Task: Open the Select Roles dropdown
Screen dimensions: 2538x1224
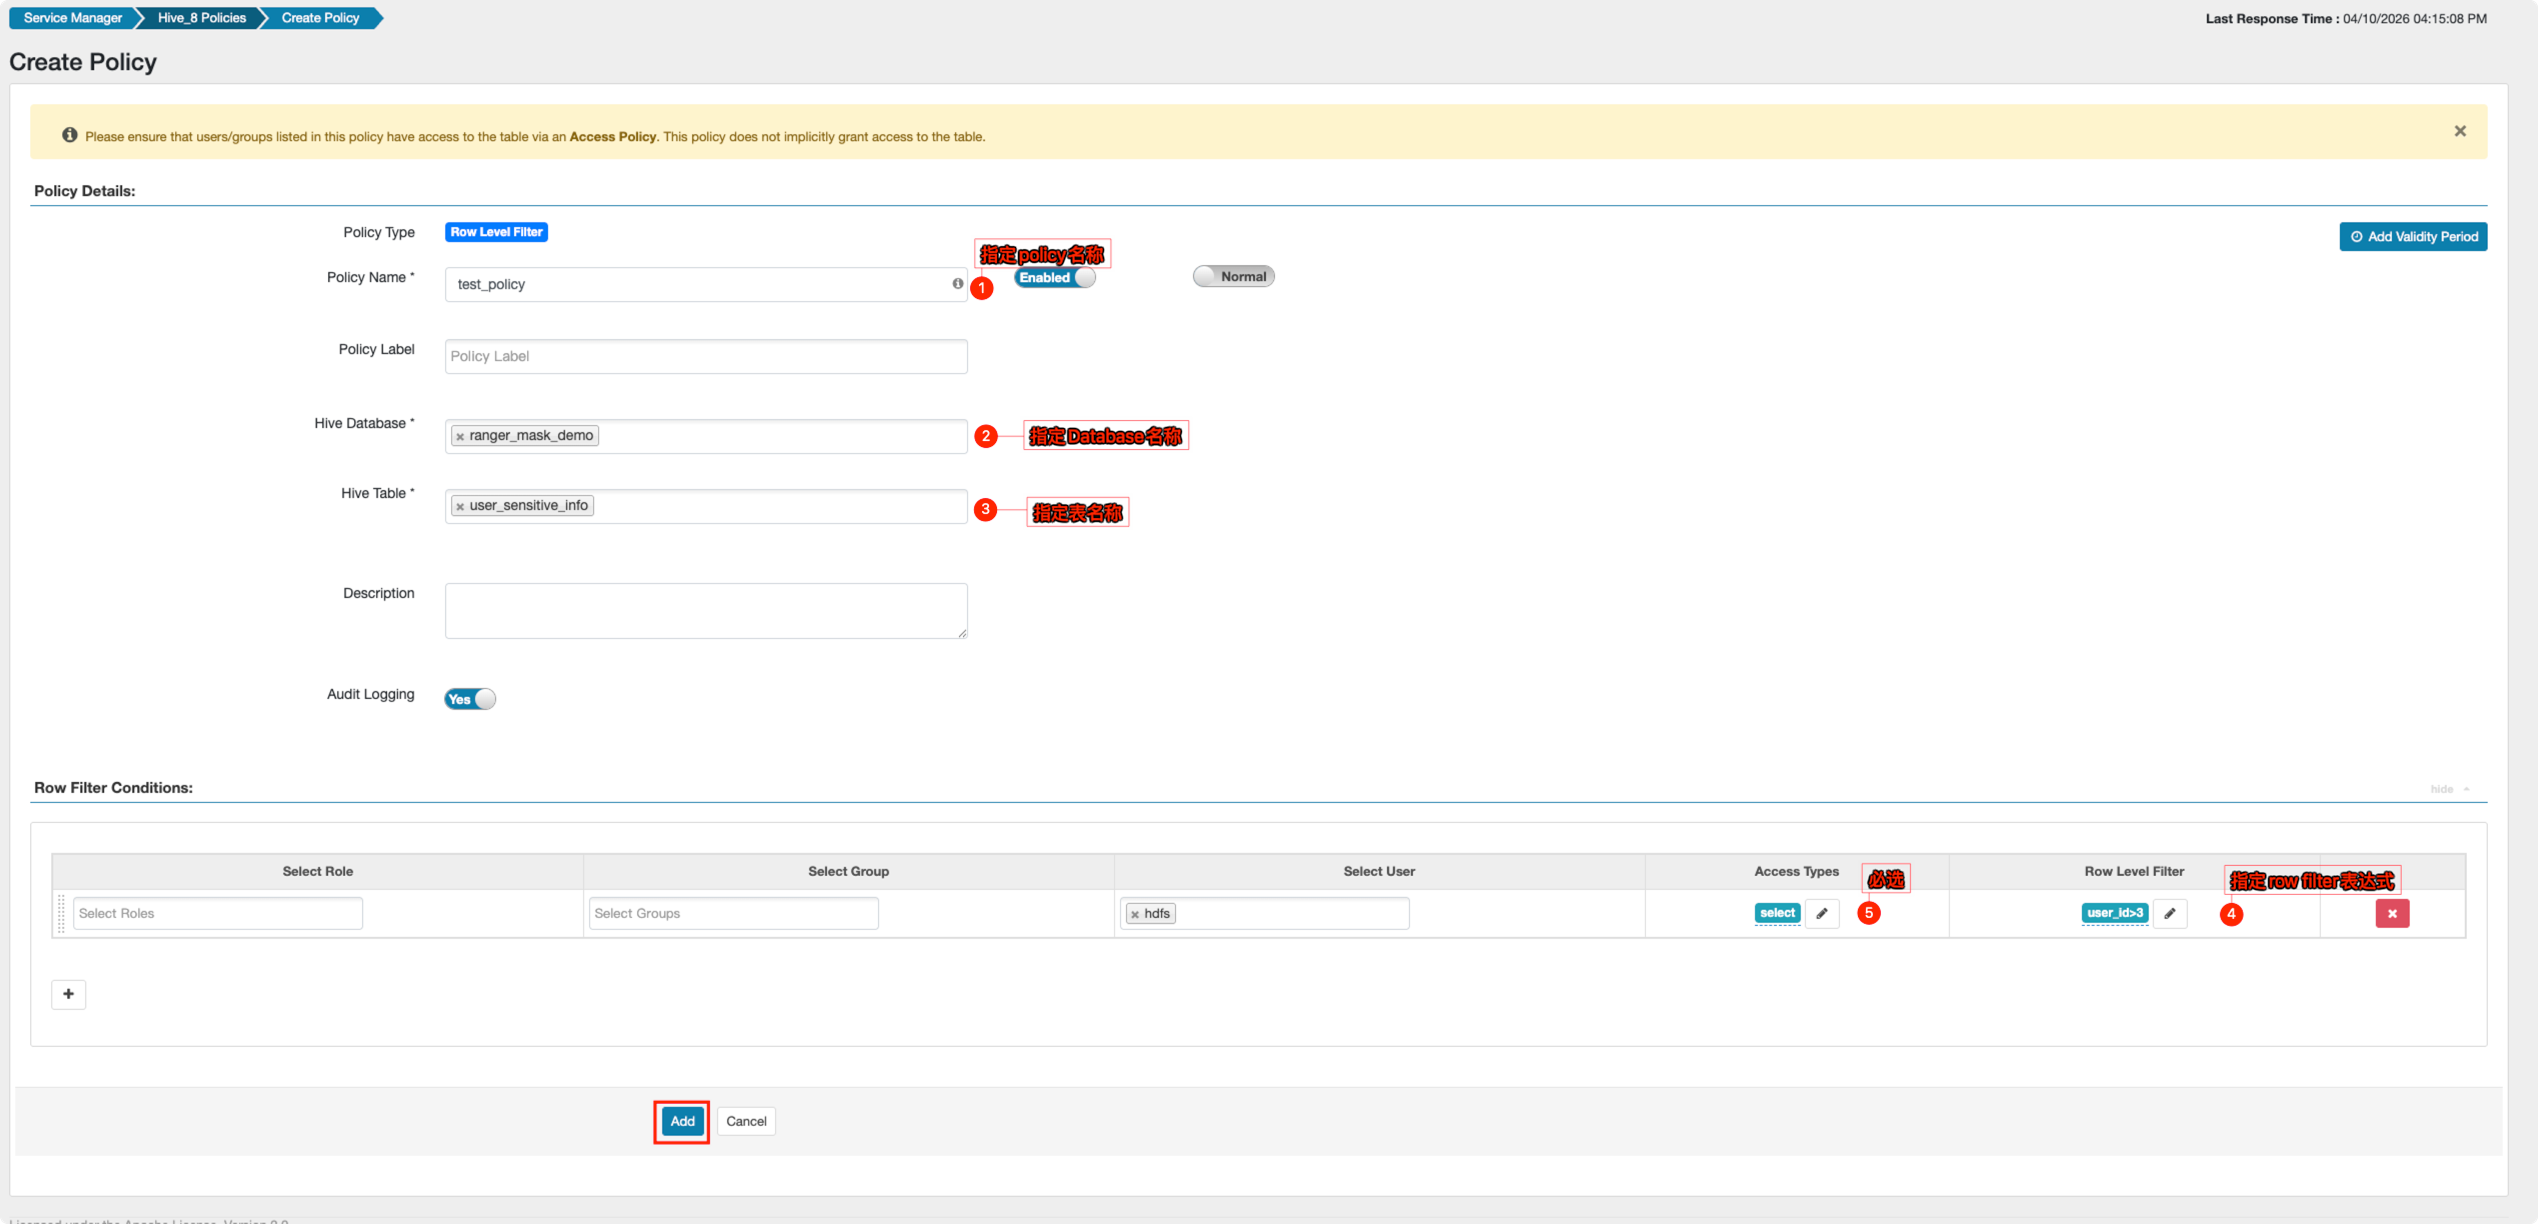Action: pyautogui.click(x=217, y=913)
